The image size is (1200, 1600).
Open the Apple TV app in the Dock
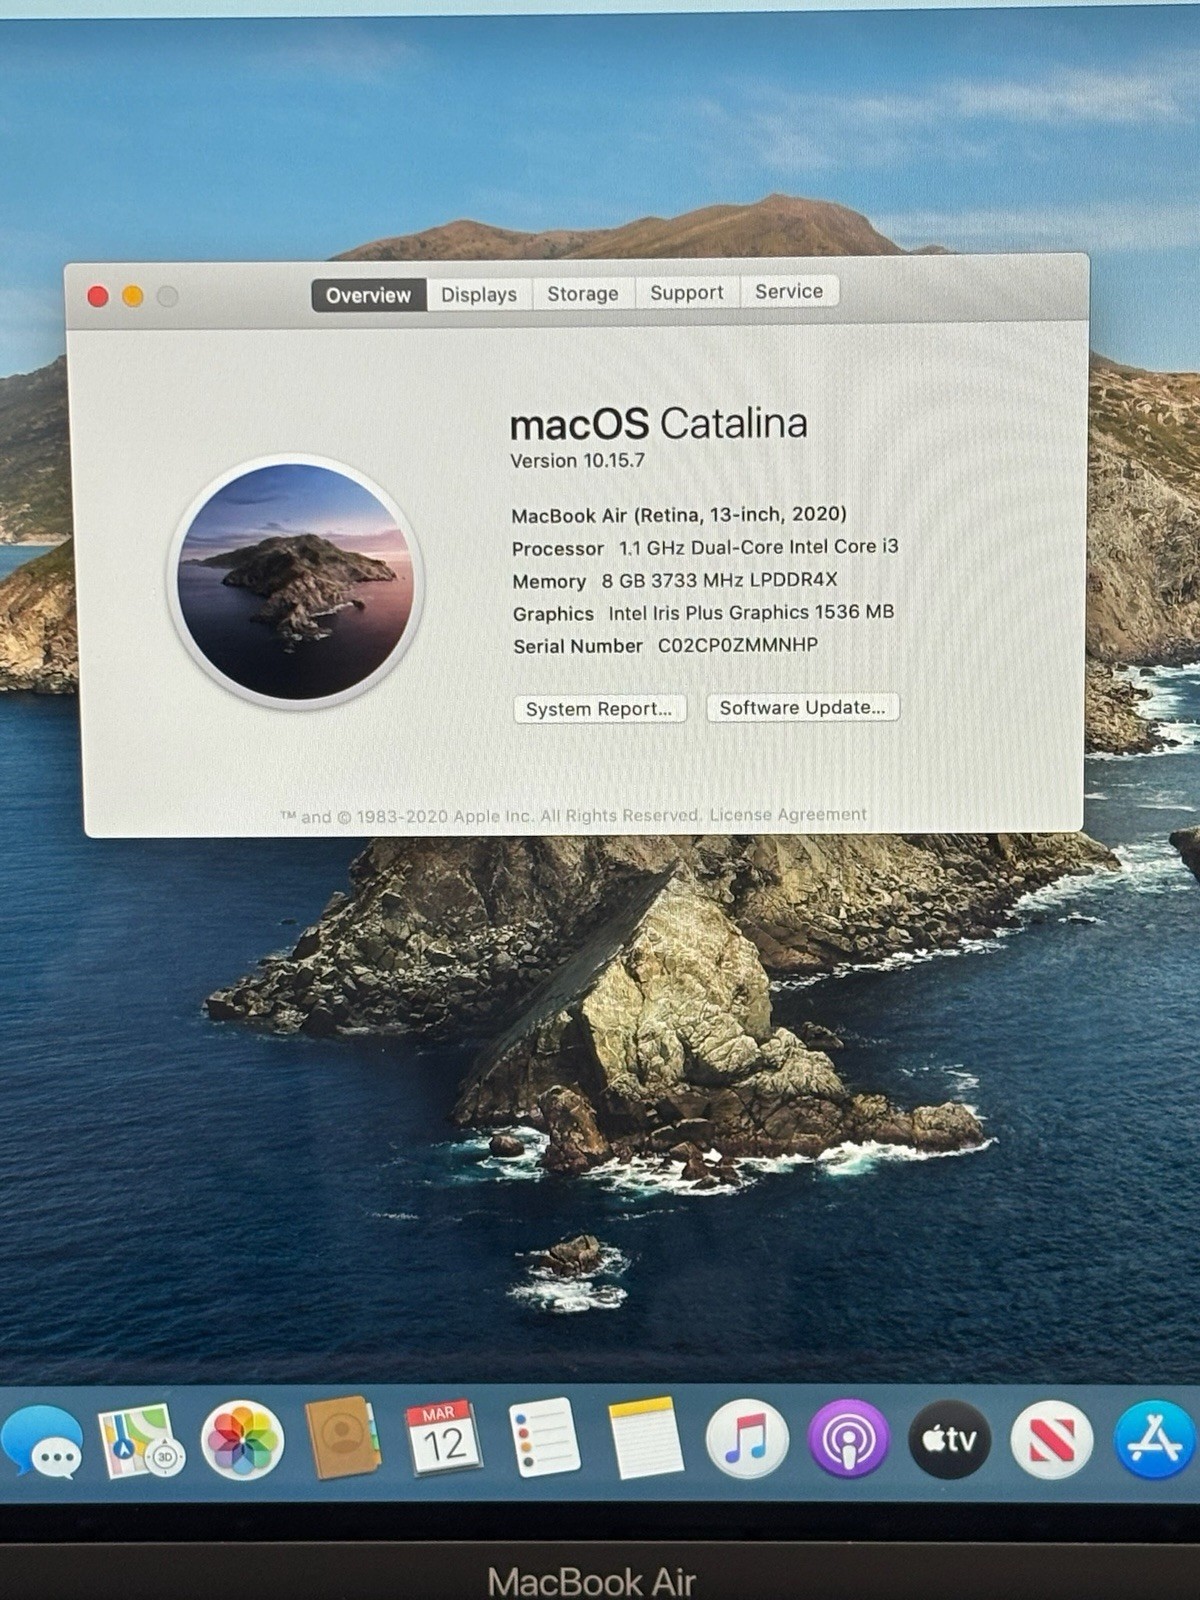(x=950, y=1440)
